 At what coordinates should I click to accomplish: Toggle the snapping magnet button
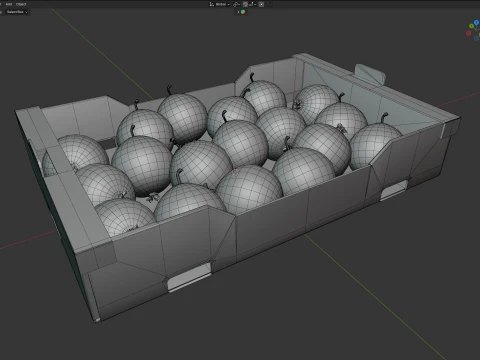pyautogui.click(x=245, y=4)
